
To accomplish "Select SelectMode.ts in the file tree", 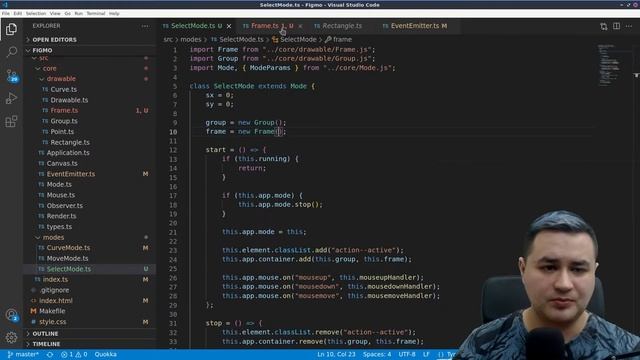I will [90, 269].
